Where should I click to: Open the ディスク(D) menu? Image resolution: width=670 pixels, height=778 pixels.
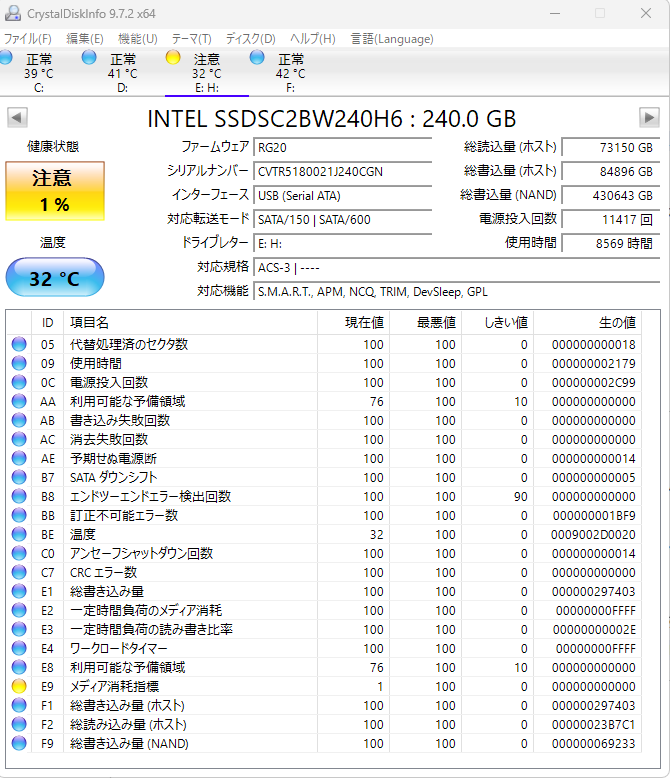tap(250, 39)
